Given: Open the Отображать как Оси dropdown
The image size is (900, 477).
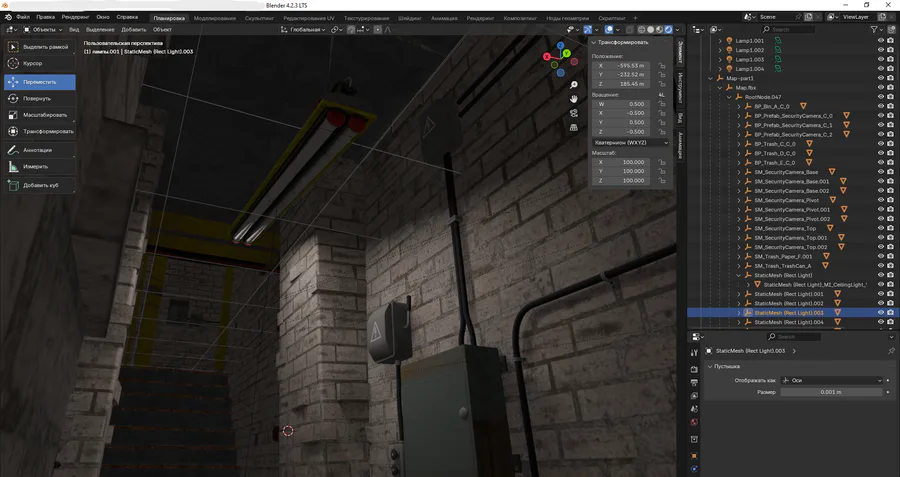Looking at the screenshot, I should click(831, 380).
